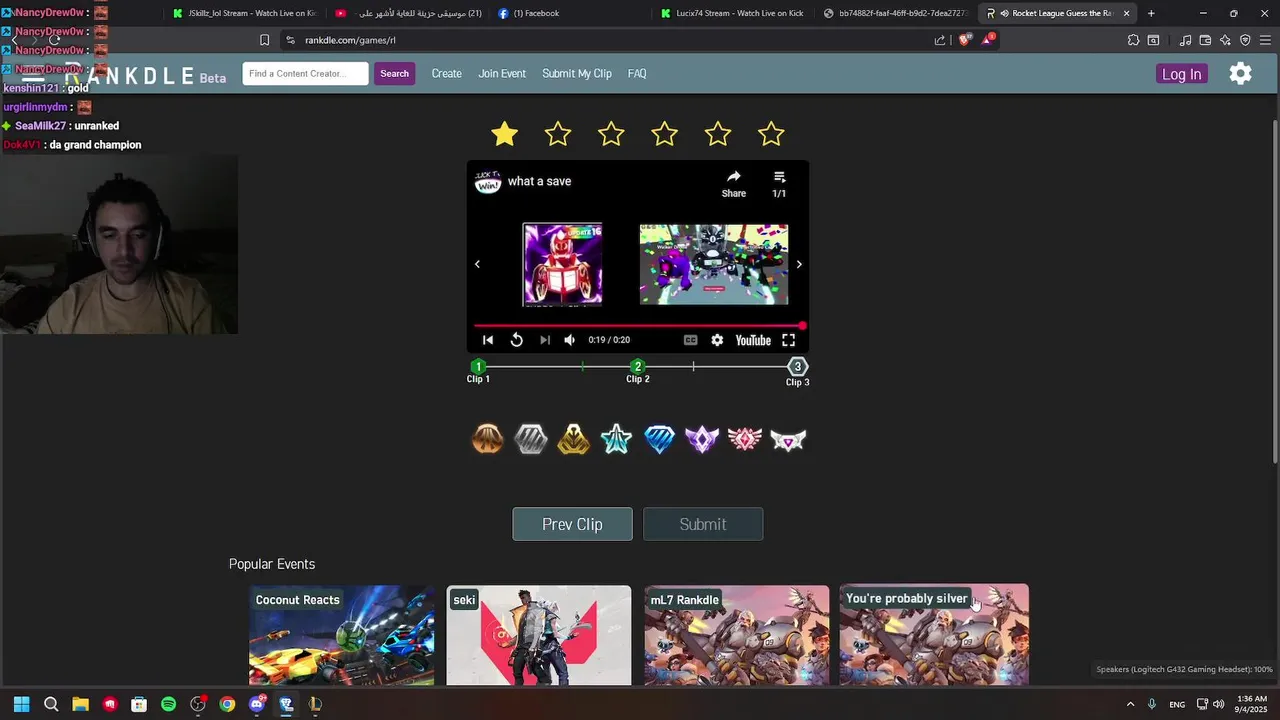Open the FAQ page
This screenshot has width=1280, height=720.
[637, 73]
